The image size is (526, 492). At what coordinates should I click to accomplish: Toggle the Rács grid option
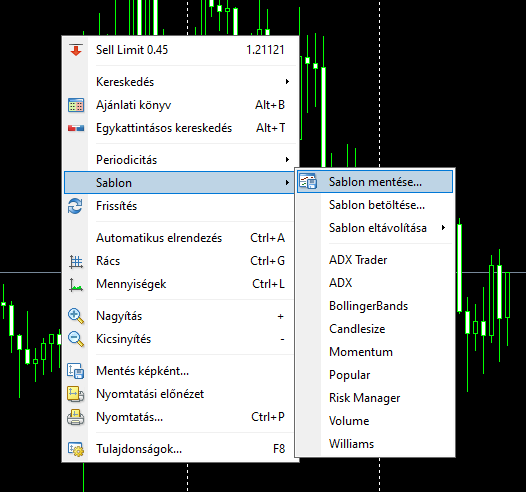181,261
